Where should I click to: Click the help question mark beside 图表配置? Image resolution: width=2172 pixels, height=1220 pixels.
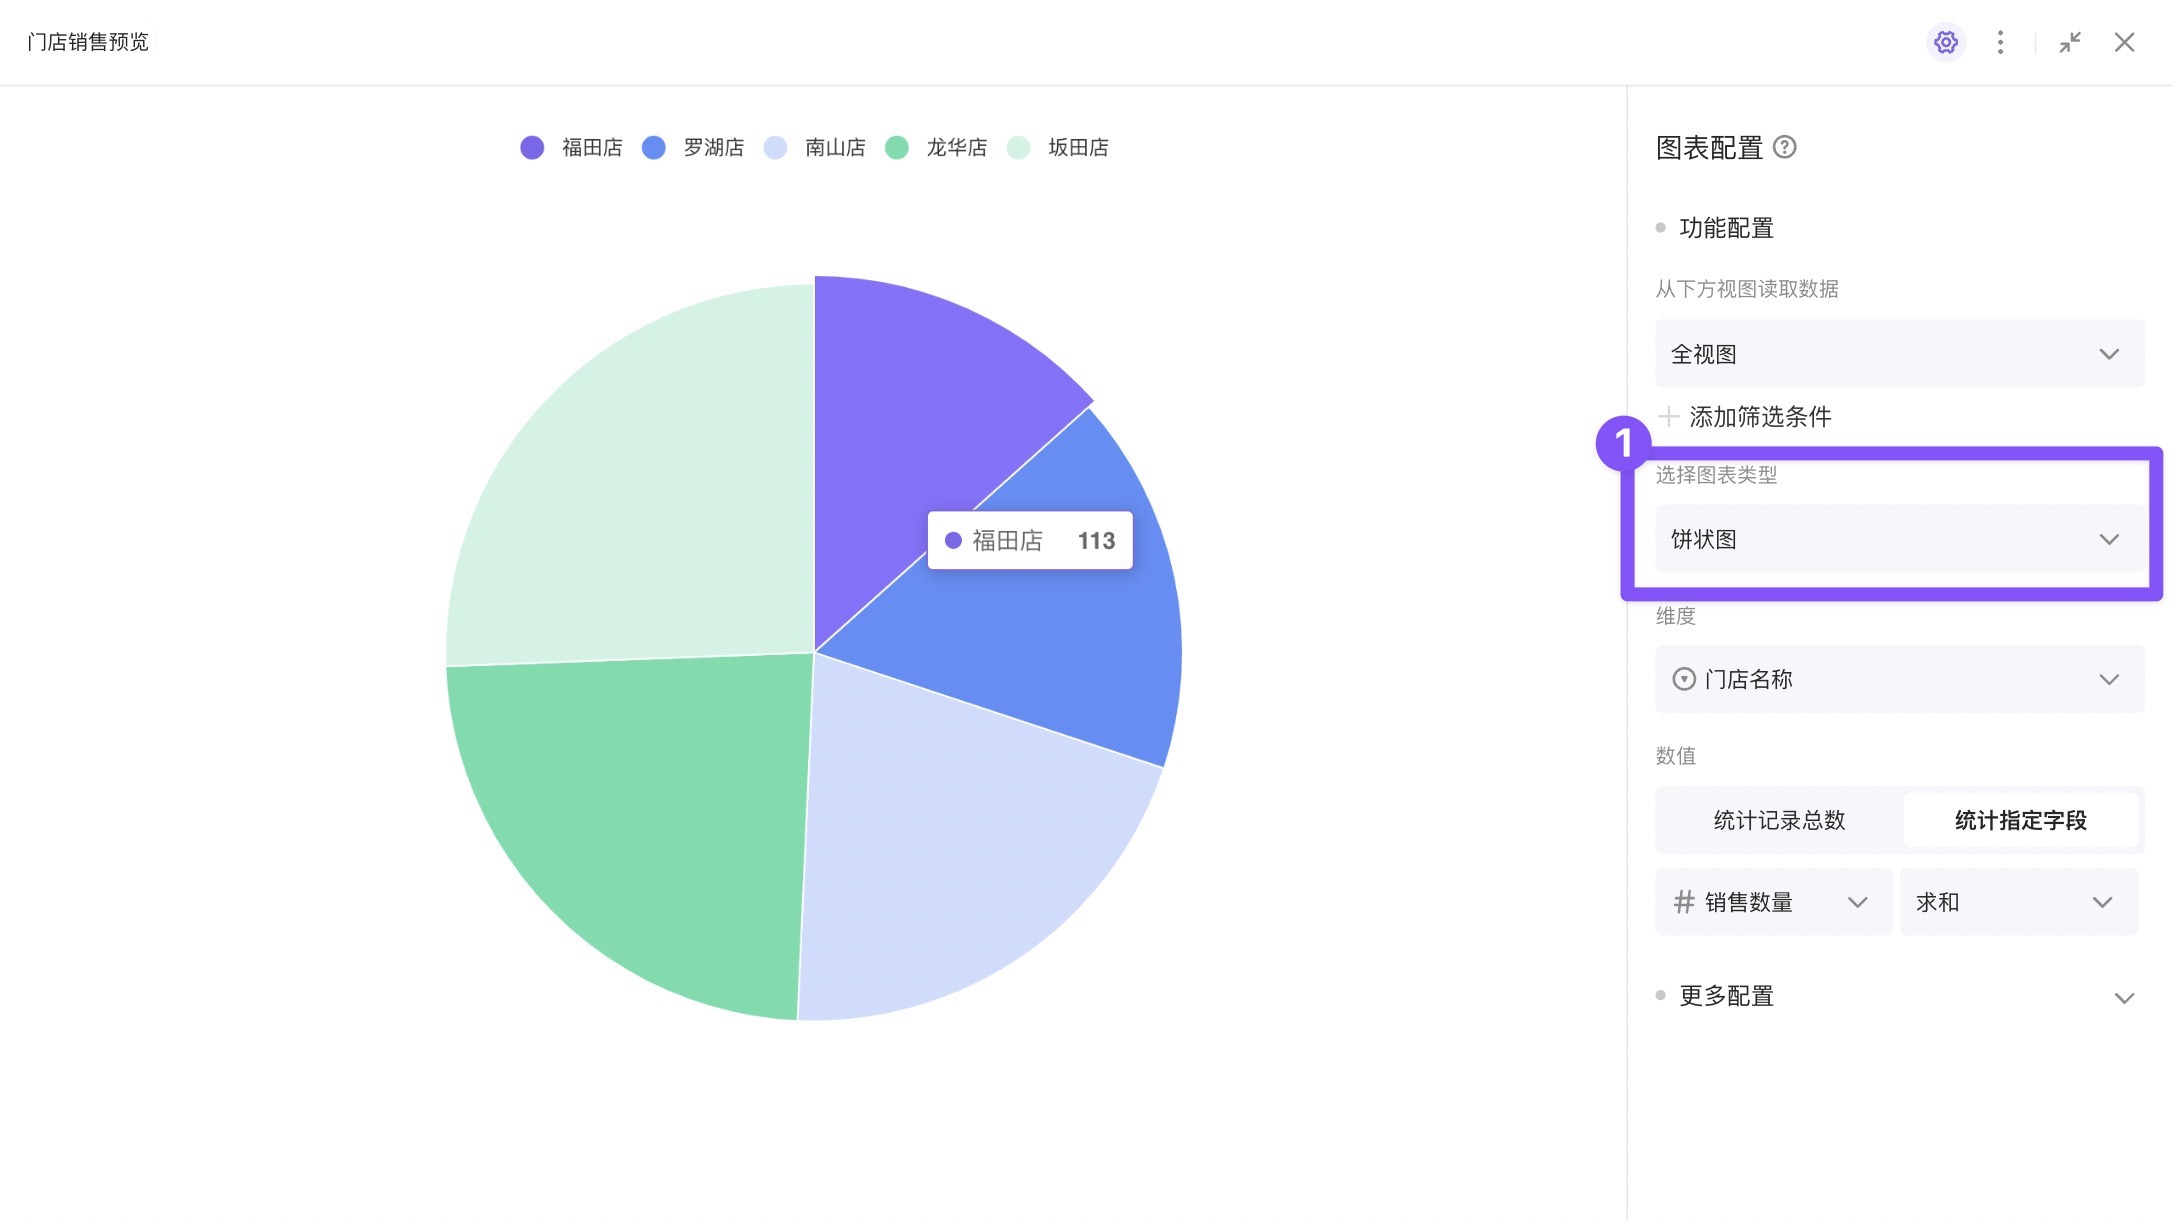1785,148
